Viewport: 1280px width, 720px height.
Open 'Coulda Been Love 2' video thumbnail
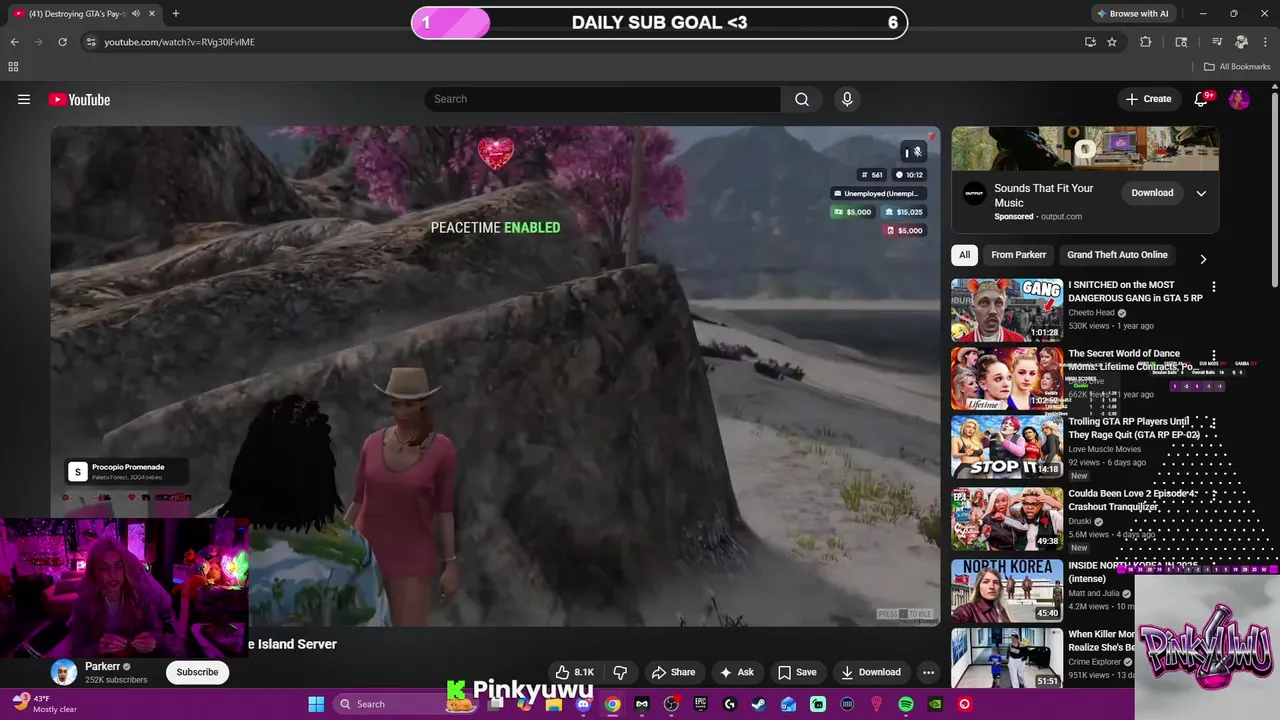point(1007,518)
